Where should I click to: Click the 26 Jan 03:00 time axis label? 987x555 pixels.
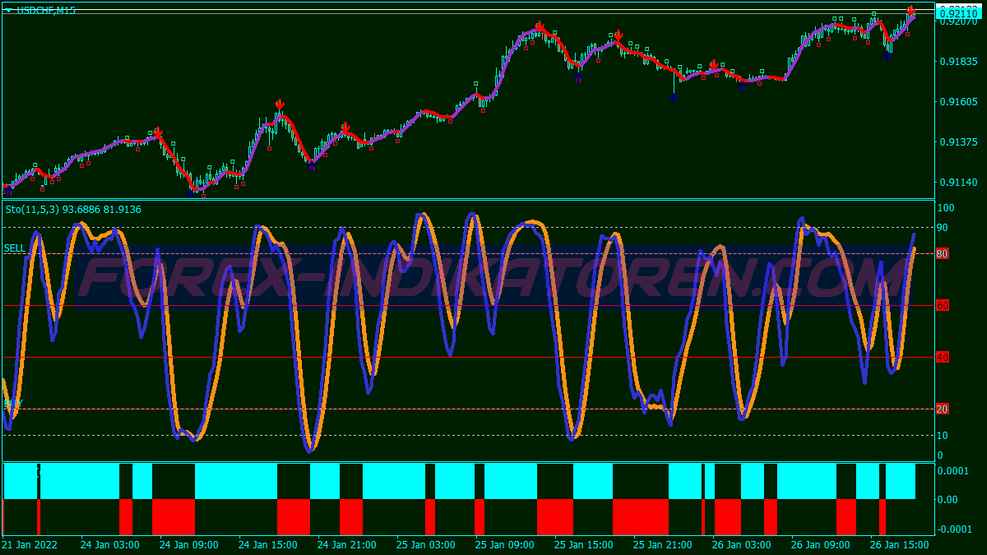(749, 546)
